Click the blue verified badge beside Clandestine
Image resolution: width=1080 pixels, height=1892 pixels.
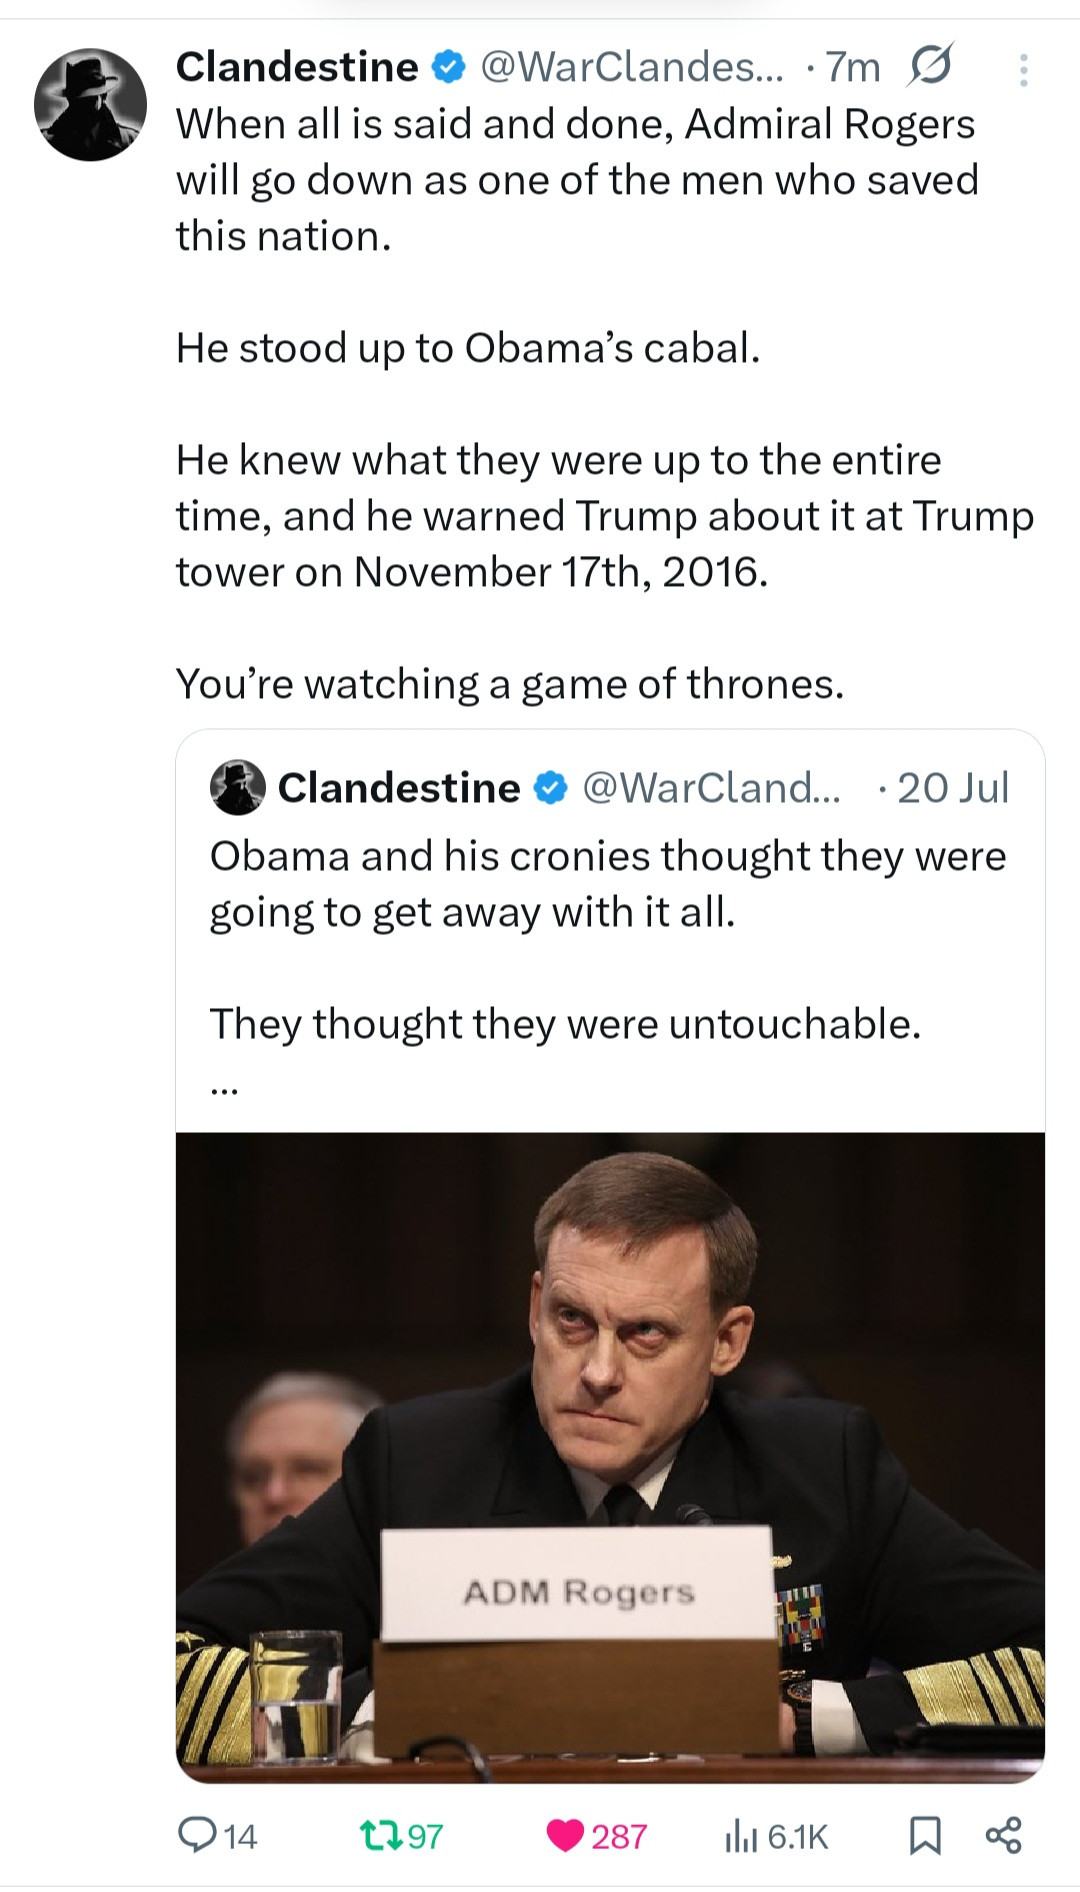coord(448,67)
